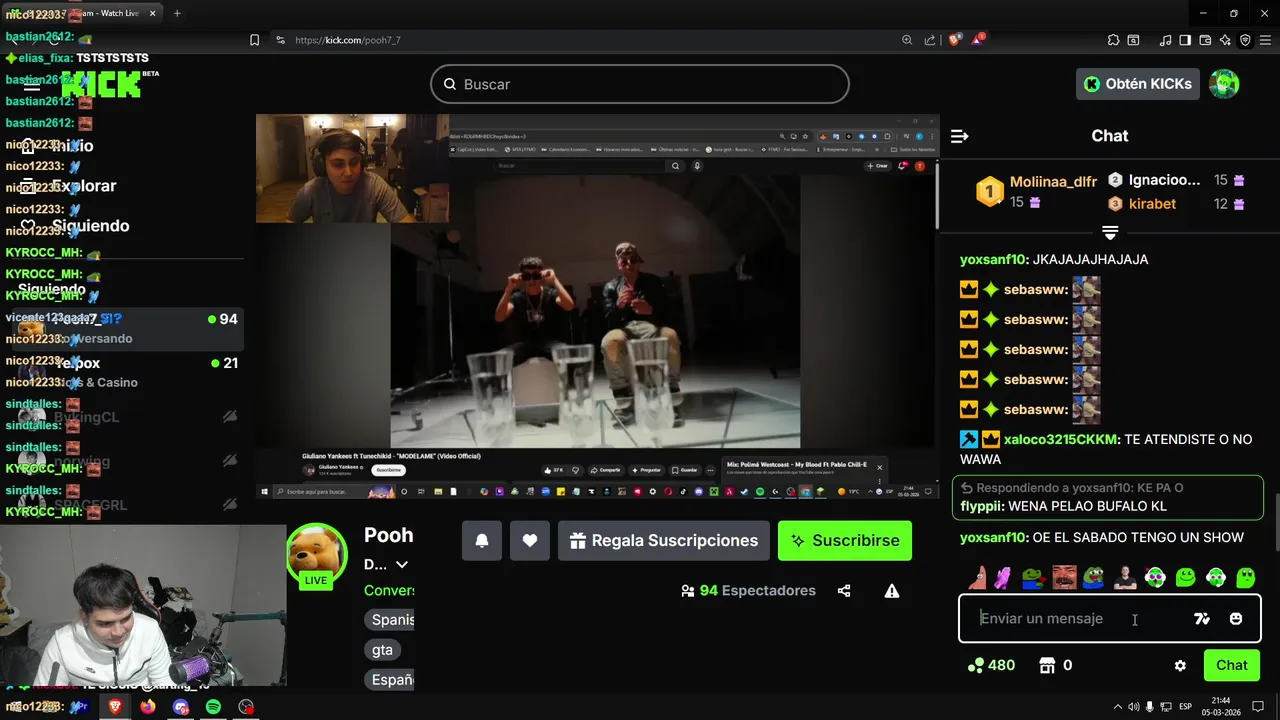1280x720 pixels.
Task: Click the Obtén KICKs button
Action: coord(1138,84)
